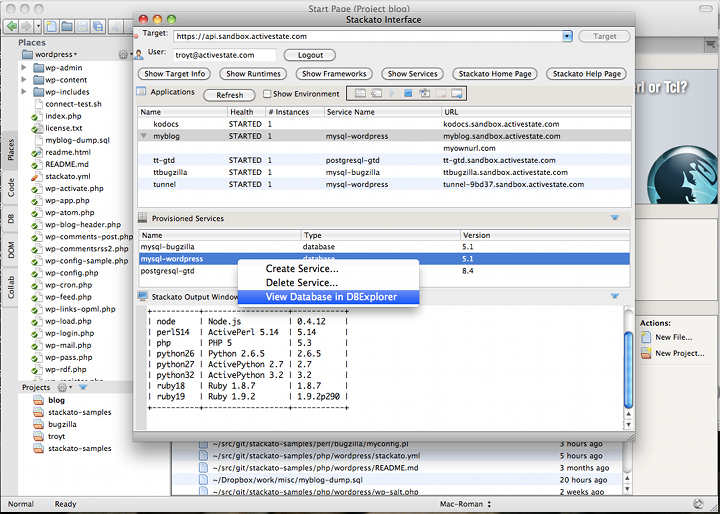Click the New File toolbar icon
The width and height of the screenshot is (720, 514).
pos(51,26)
